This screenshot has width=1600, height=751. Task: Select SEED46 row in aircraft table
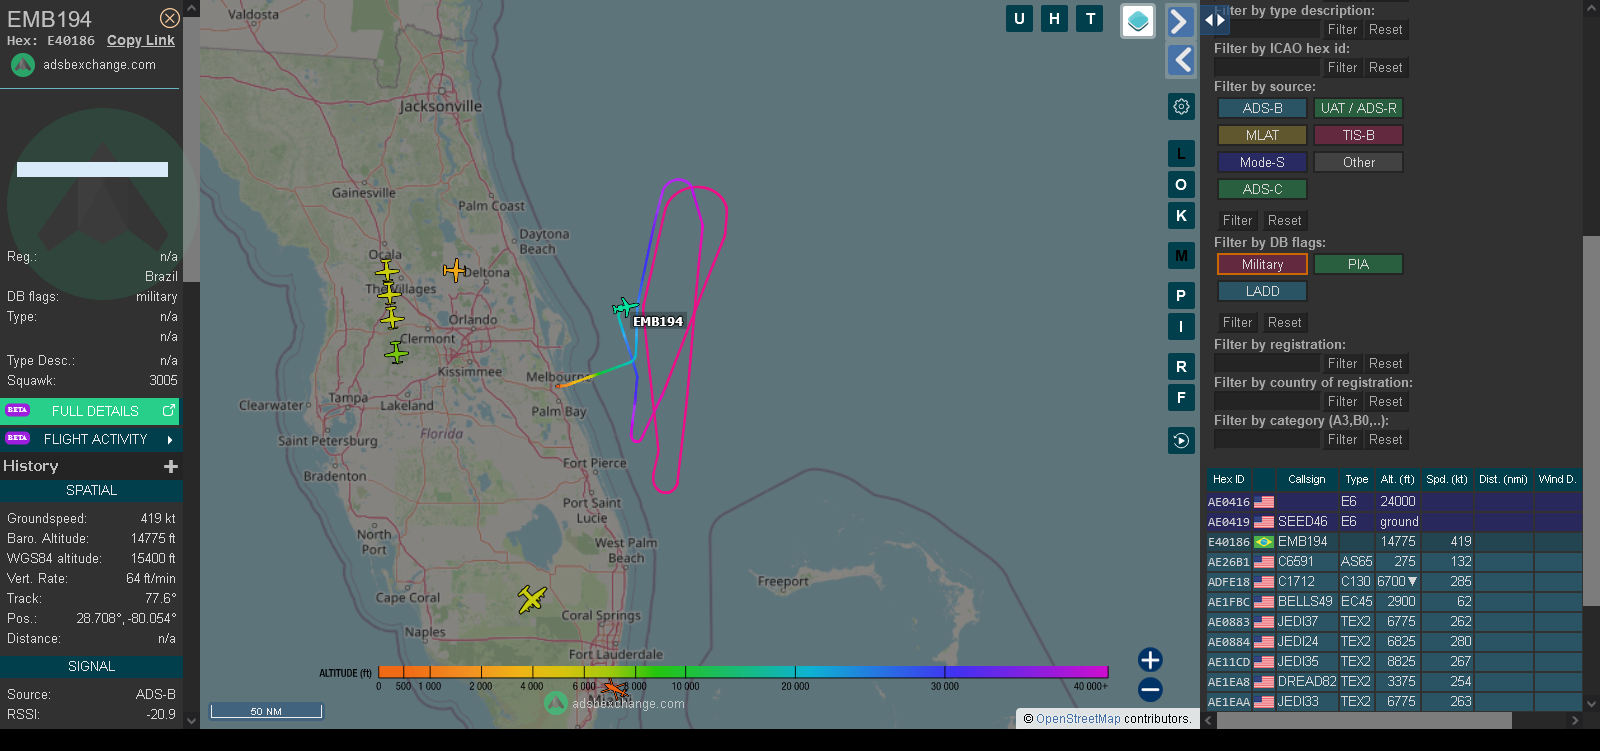click(x=1394, y=522)
